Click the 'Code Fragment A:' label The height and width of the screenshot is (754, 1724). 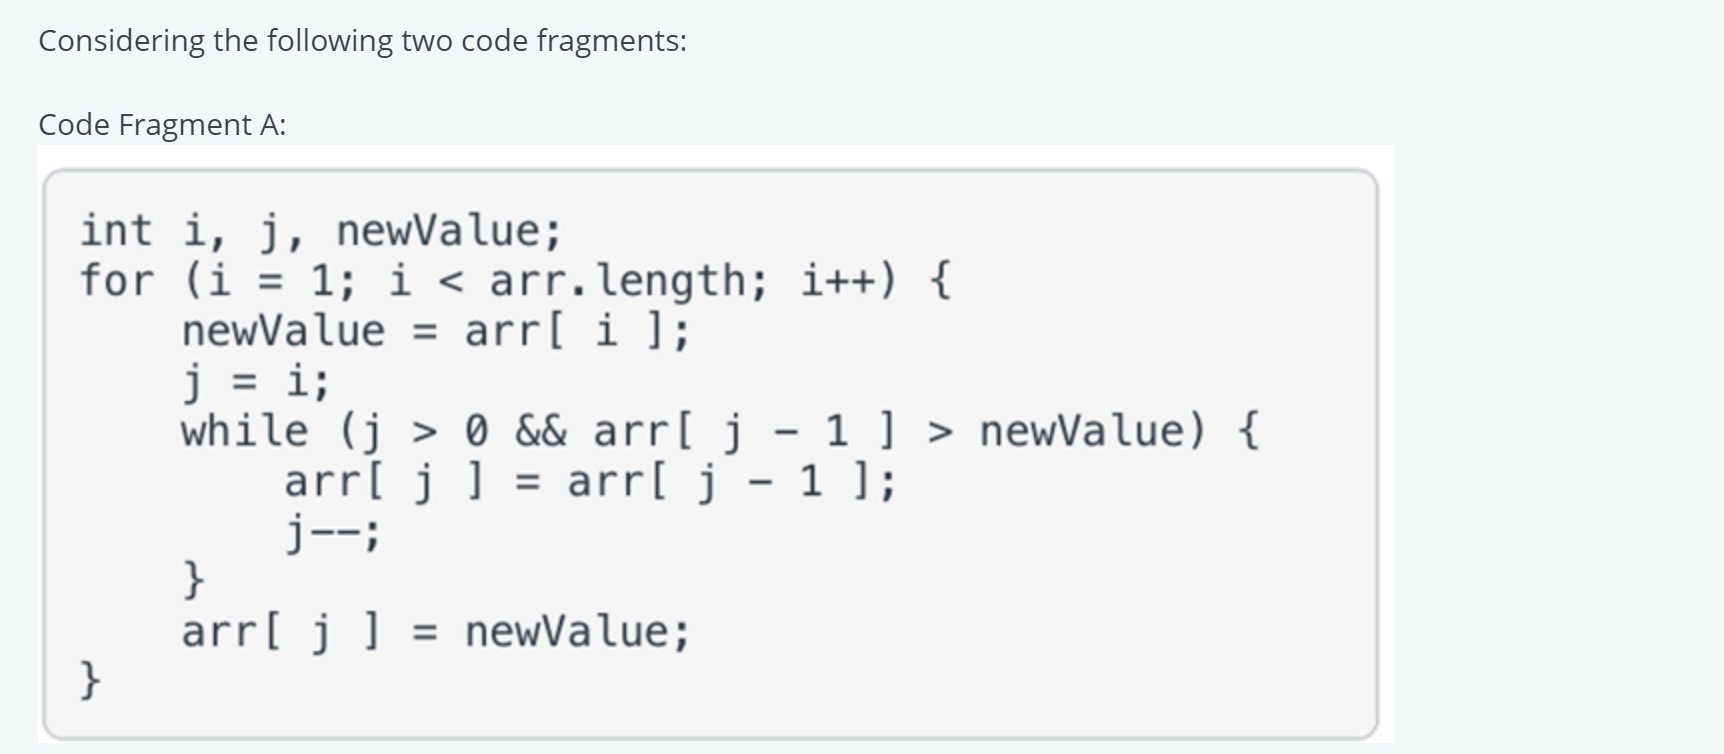coord(162,125)
